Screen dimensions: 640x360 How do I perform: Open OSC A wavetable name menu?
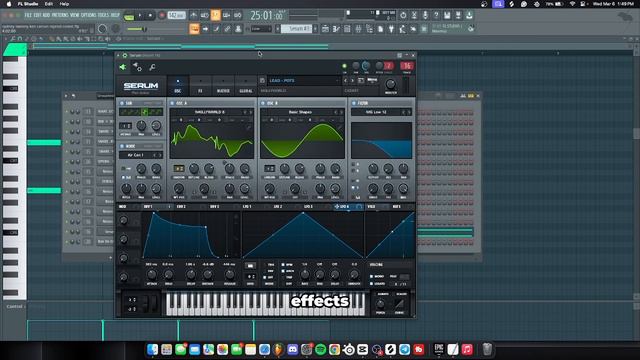209,112
